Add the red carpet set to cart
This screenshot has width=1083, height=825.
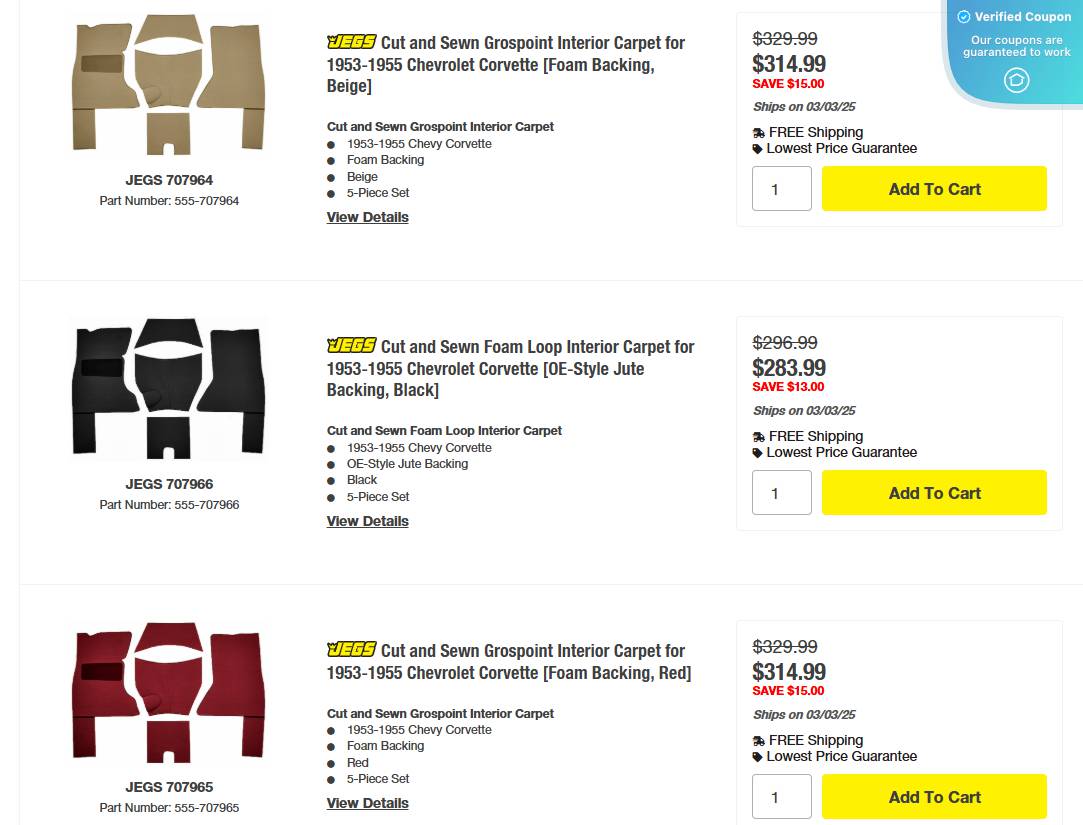pos(934,796)
